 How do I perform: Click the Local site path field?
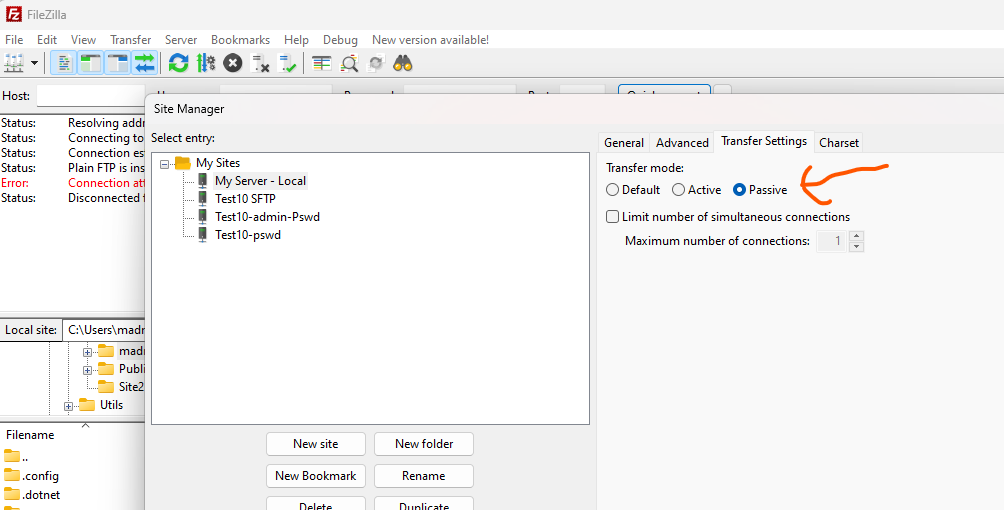click(x=104, y=330)
